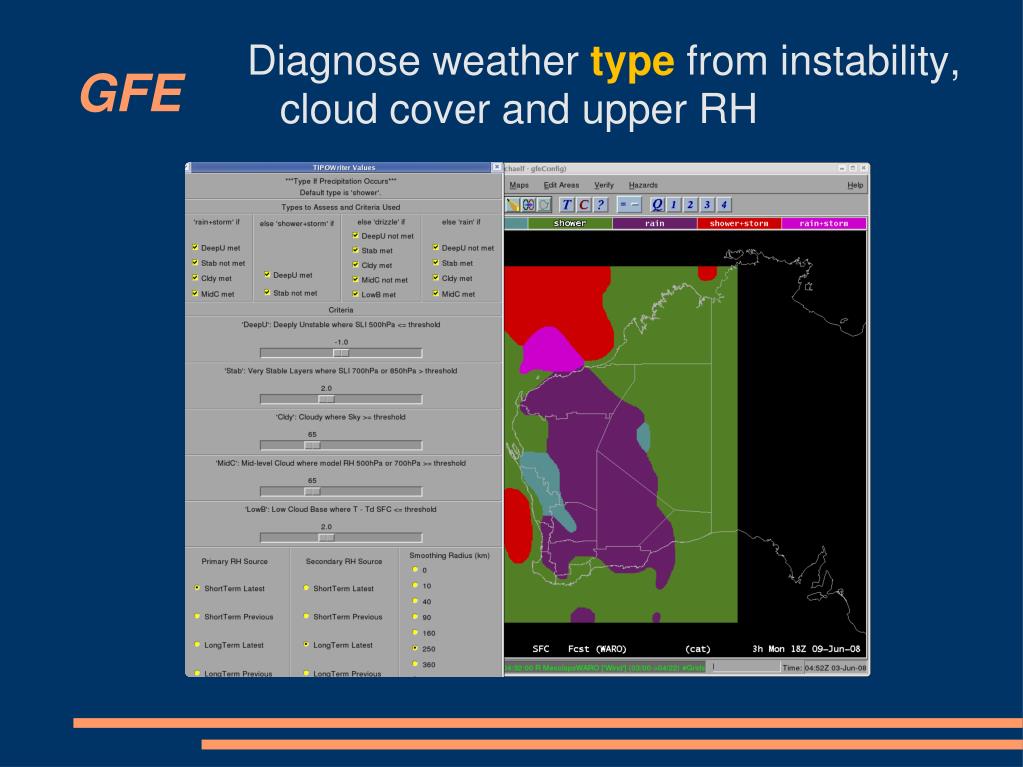Select Primary RH Source 'ShortTerm Previous'
The image size is (1023, 767).
click(197, 616)
